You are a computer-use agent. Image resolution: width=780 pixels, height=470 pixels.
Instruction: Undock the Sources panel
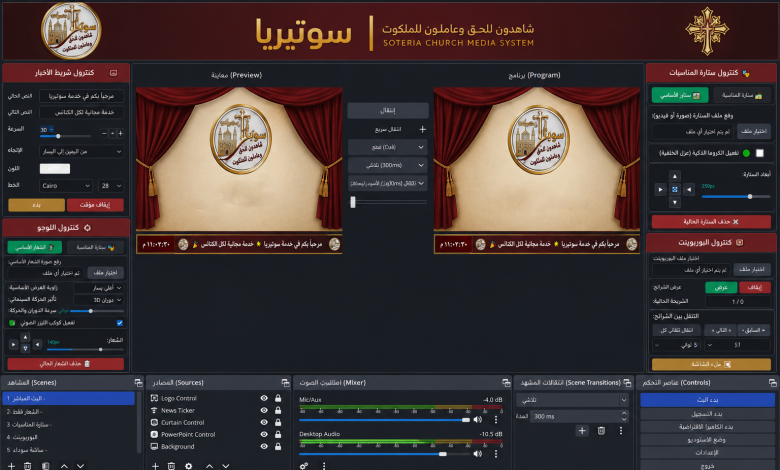[286, 382]
